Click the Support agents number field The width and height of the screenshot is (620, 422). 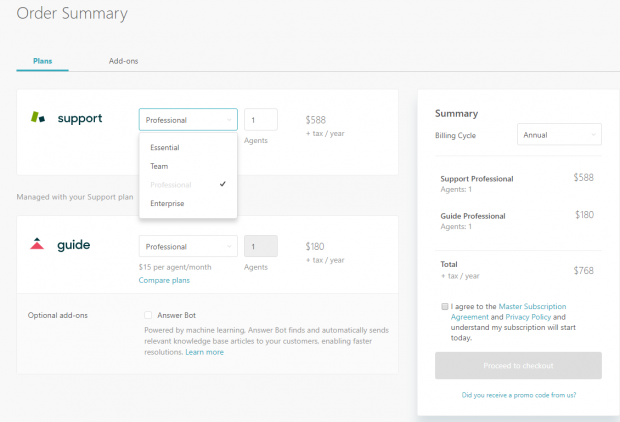(261, 119)
